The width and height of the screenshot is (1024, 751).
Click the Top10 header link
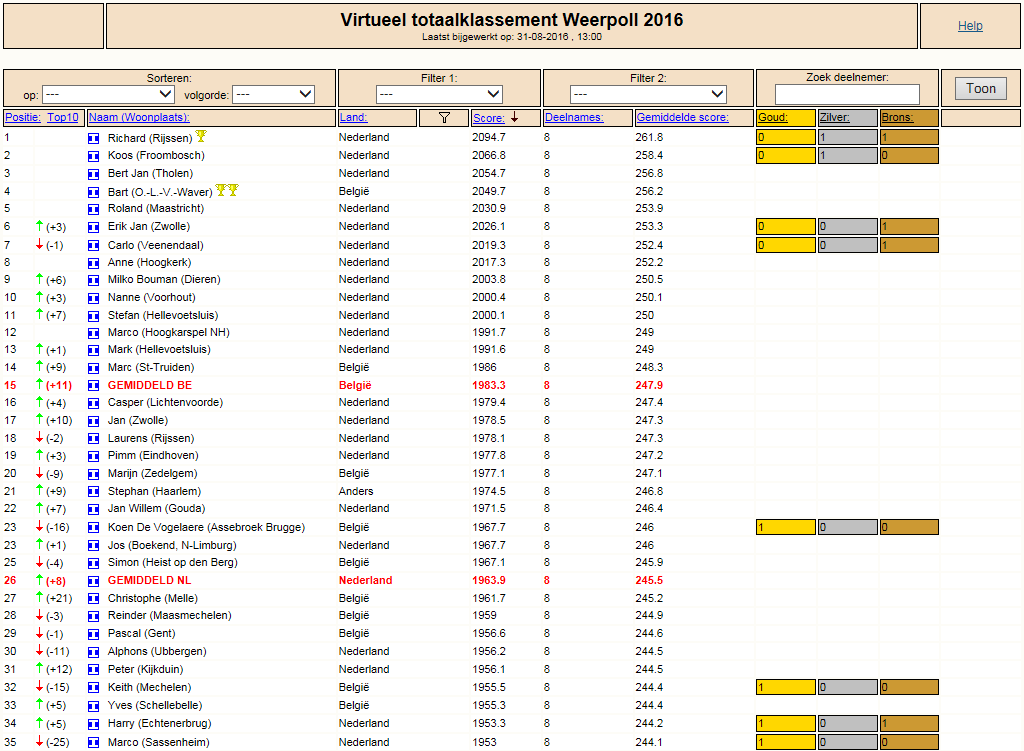pos(63,118)
